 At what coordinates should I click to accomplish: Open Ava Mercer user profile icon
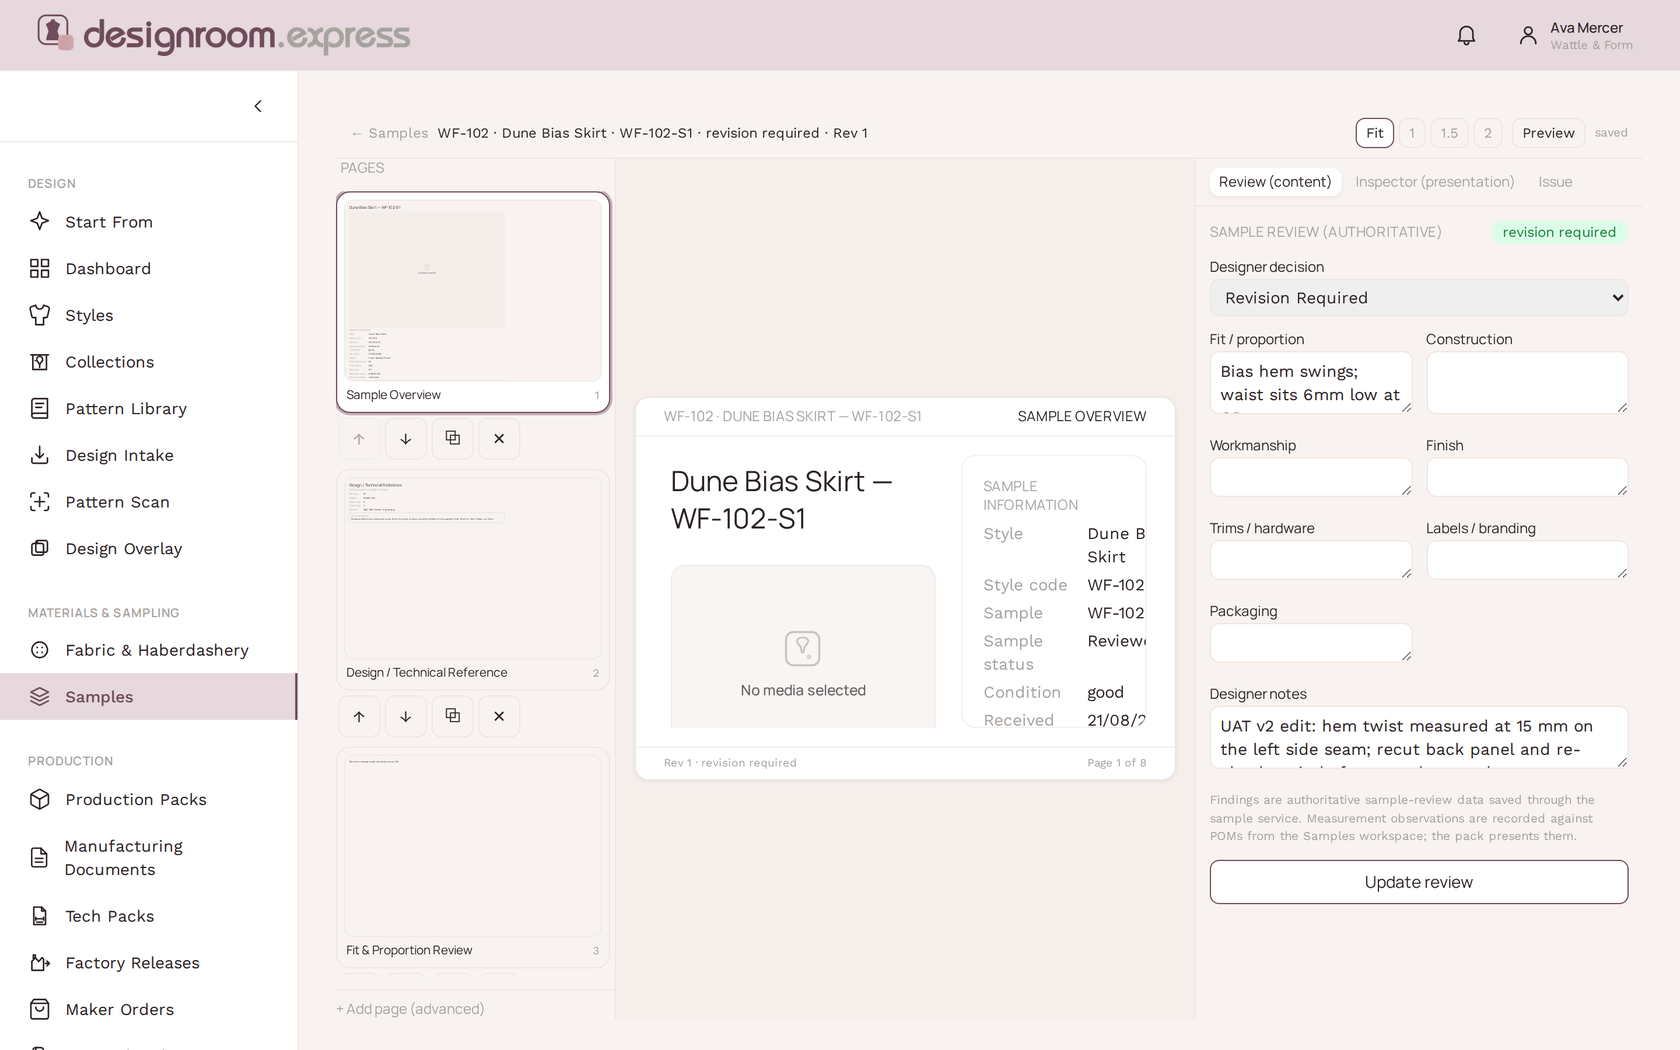[1528, 36]
